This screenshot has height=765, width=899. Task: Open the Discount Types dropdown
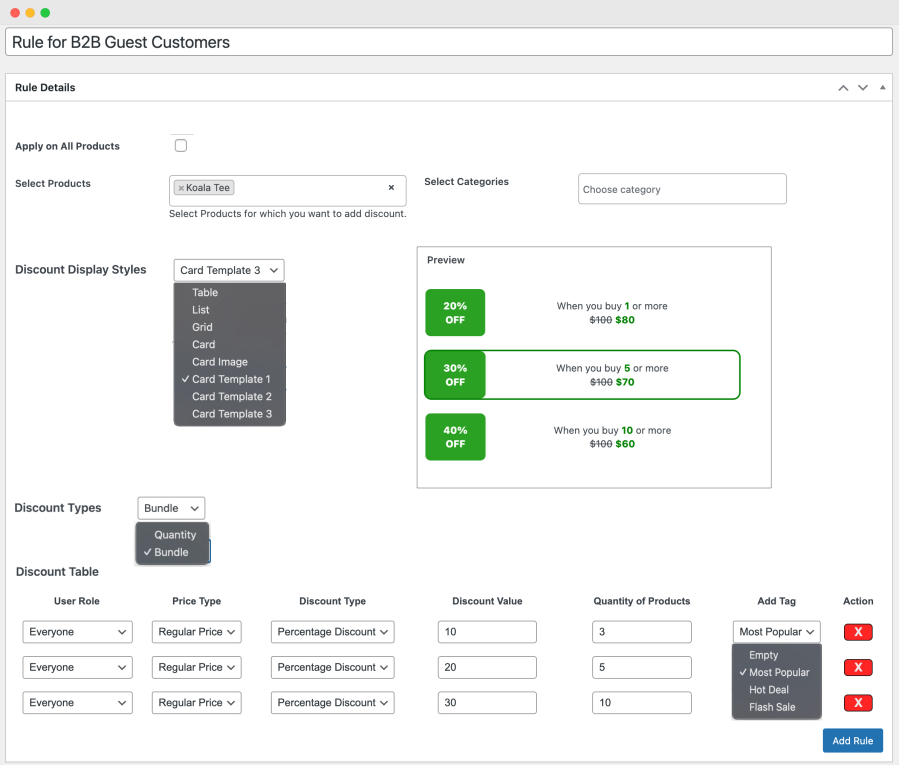(171, 508)
